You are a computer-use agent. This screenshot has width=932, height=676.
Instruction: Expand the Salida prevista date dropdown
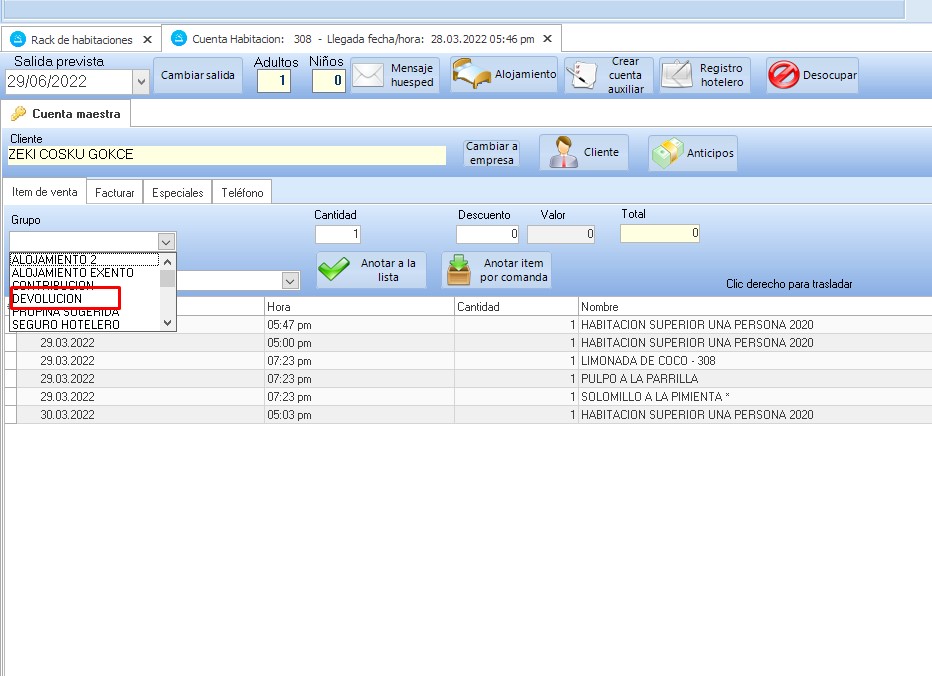point(140,82)
